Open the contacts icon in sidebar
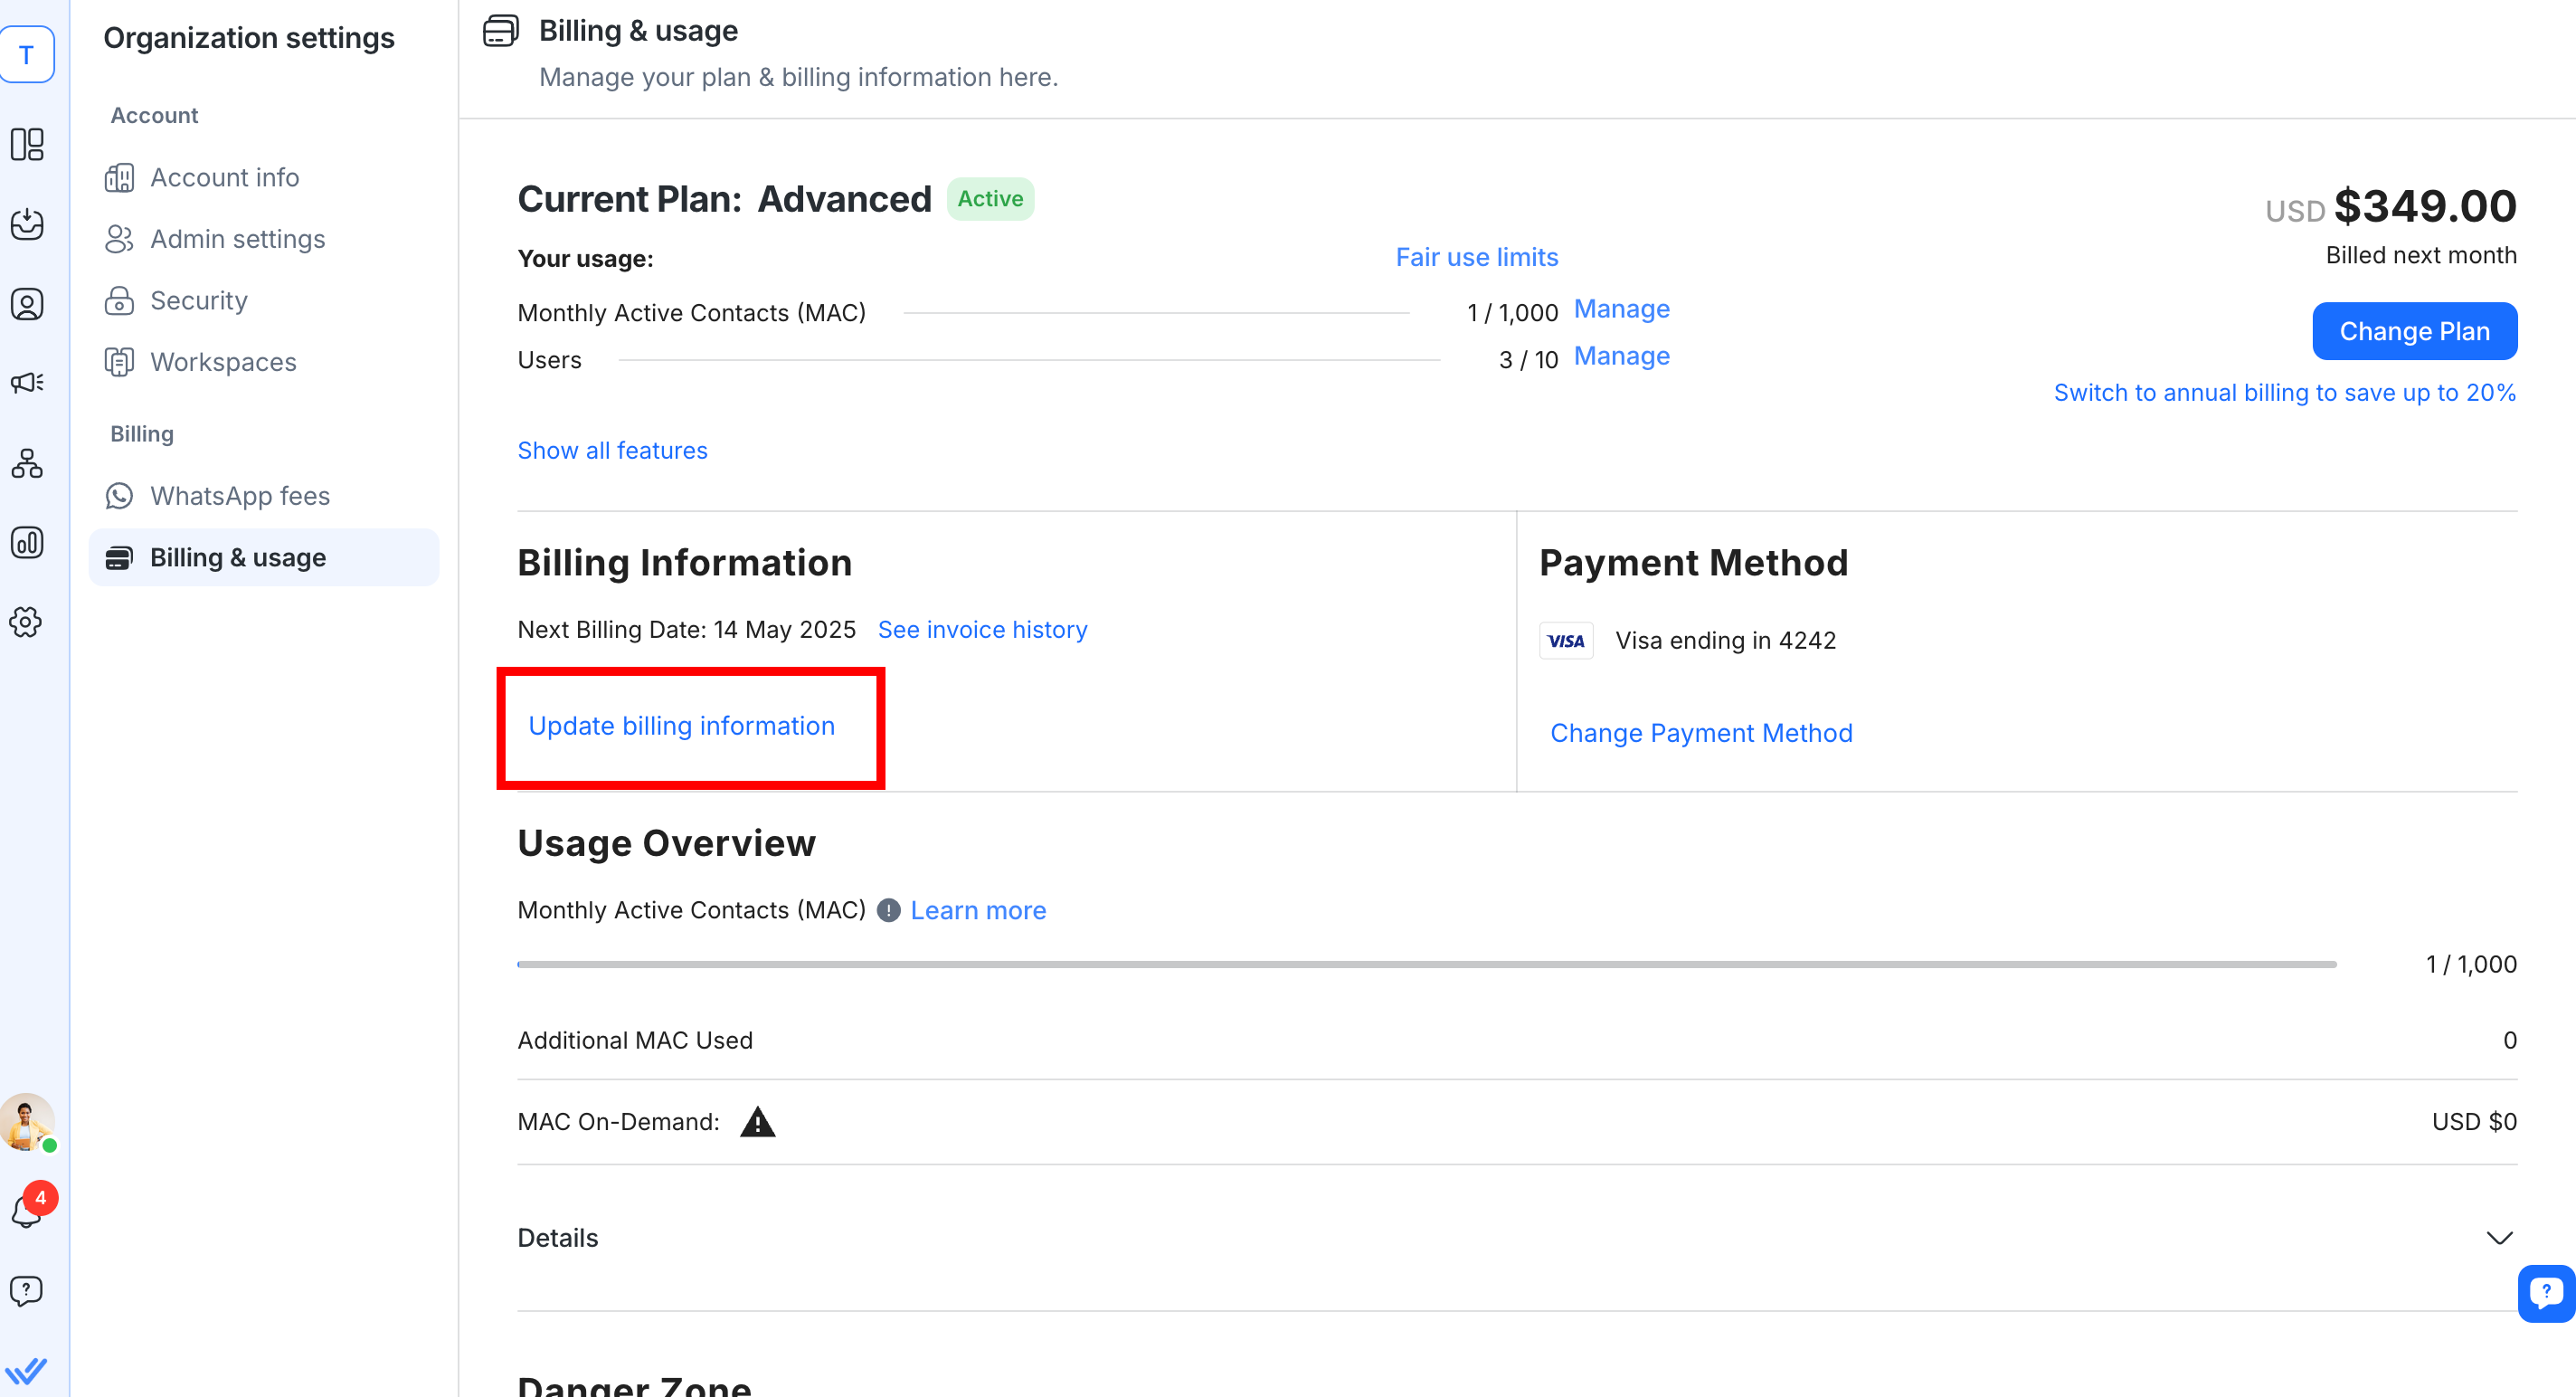 (27, 304)
